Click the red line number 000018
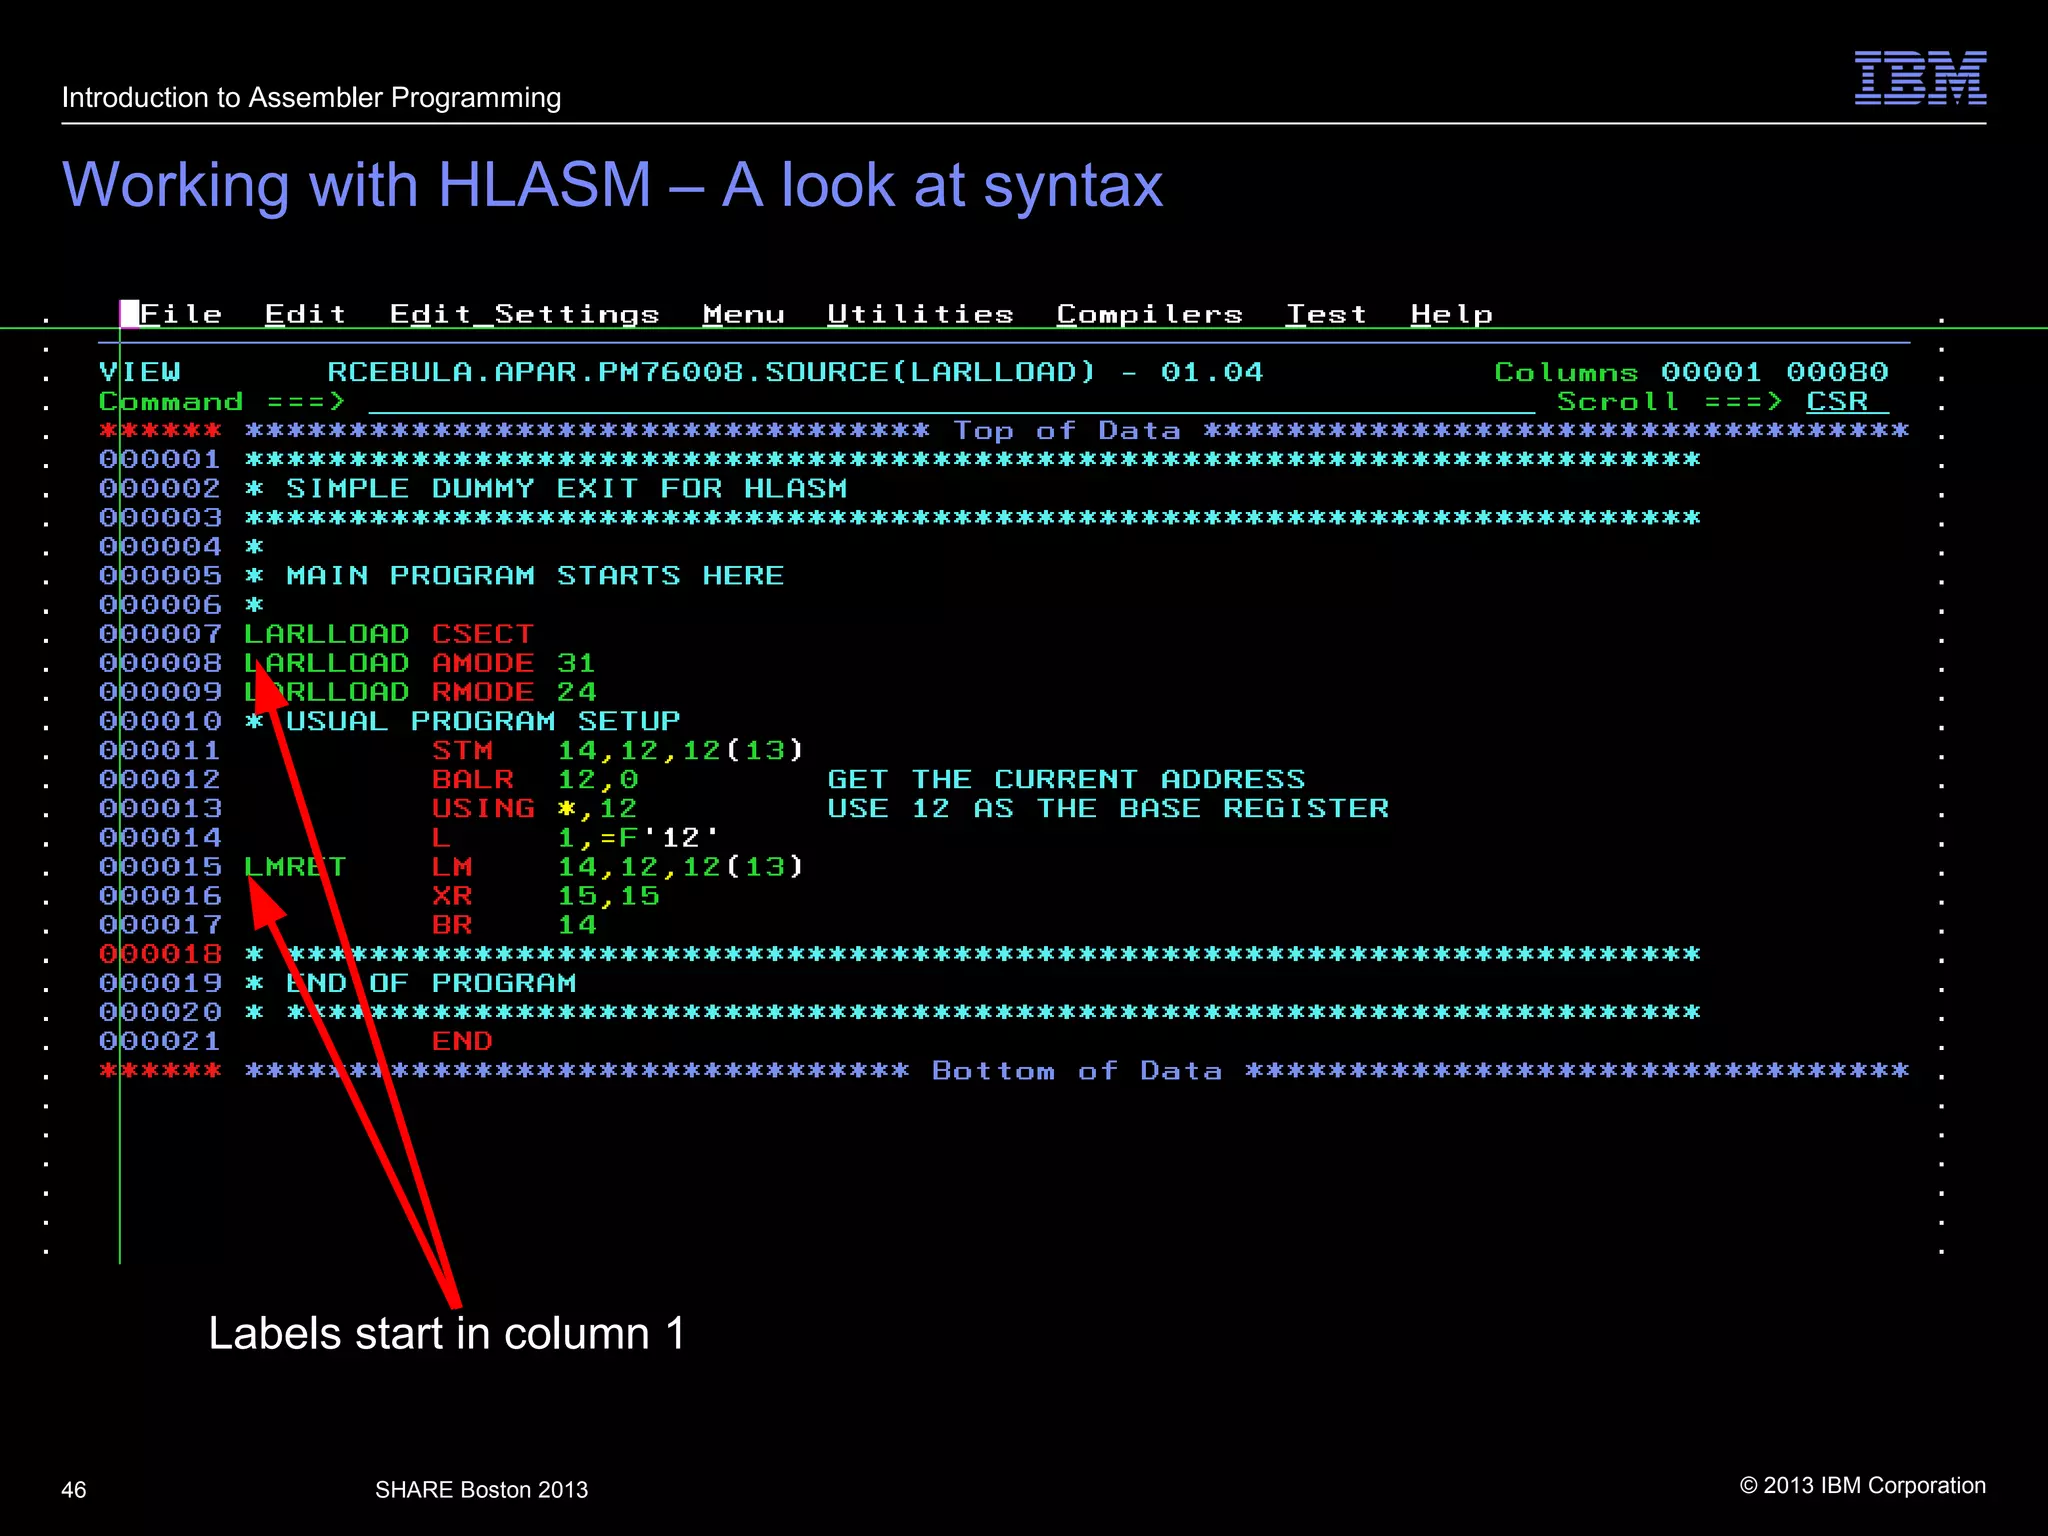This screenshot has width=2048, height=1536. [160, 954]
